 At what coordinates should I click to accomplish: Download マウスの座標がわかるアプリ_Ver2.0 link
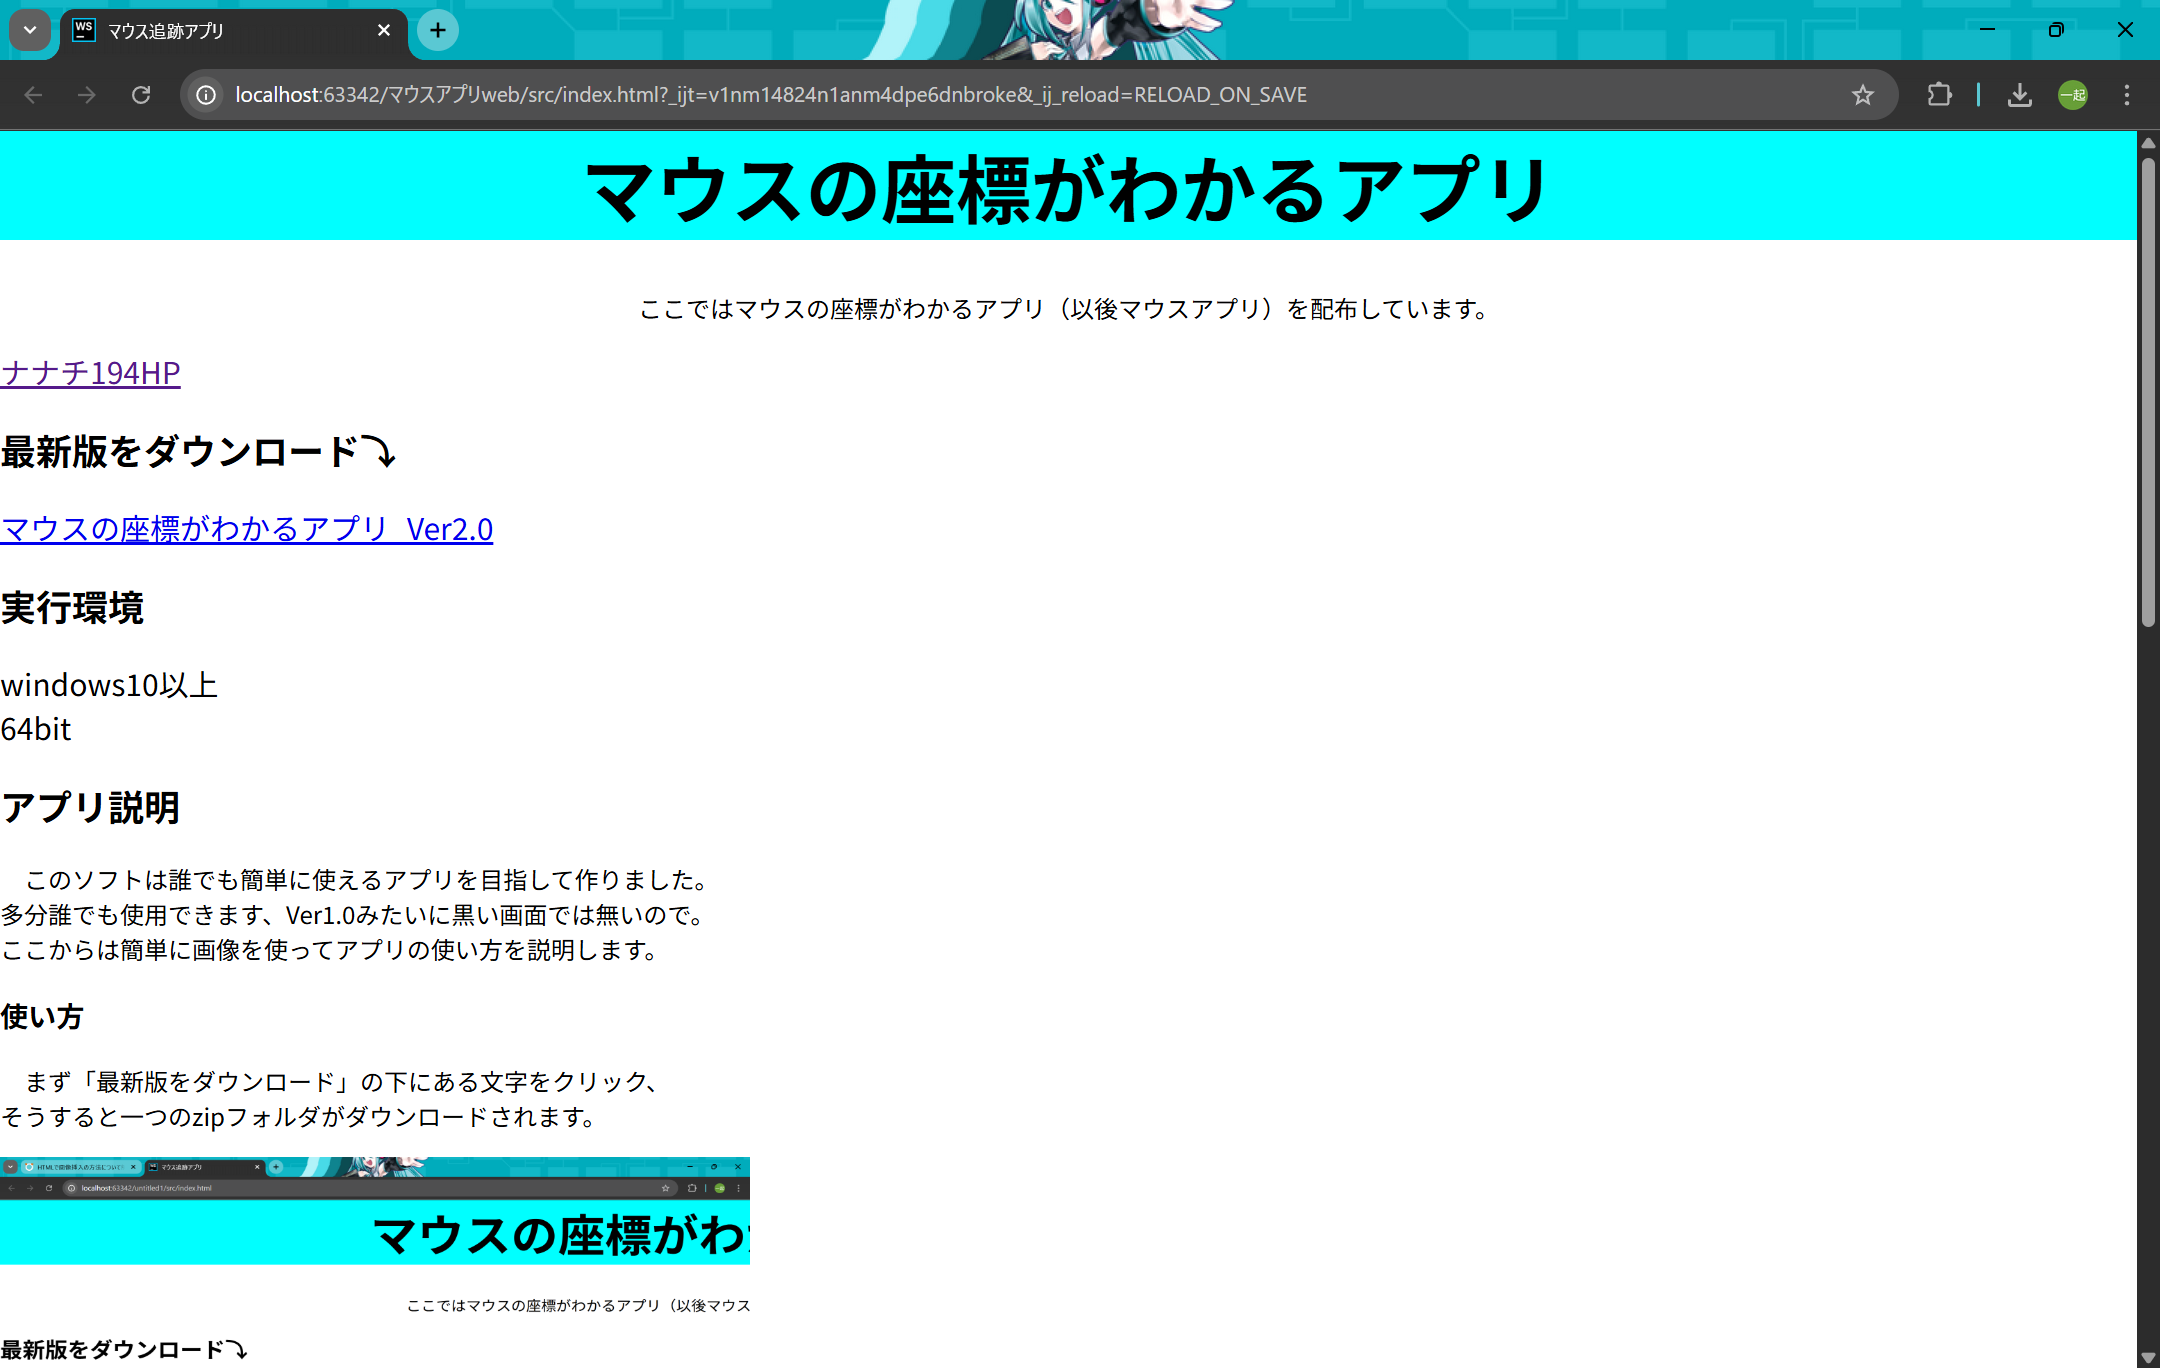tap(247, 529)
